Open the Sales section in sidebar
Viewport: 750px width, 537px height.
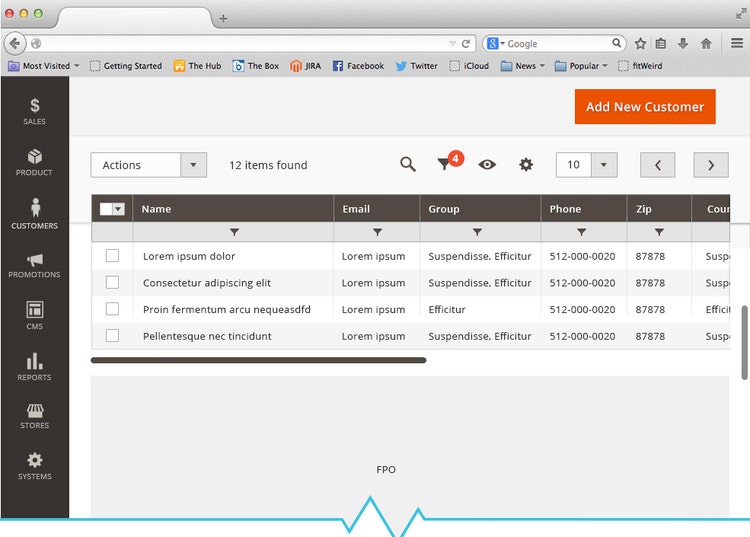[x=34, y=110]
